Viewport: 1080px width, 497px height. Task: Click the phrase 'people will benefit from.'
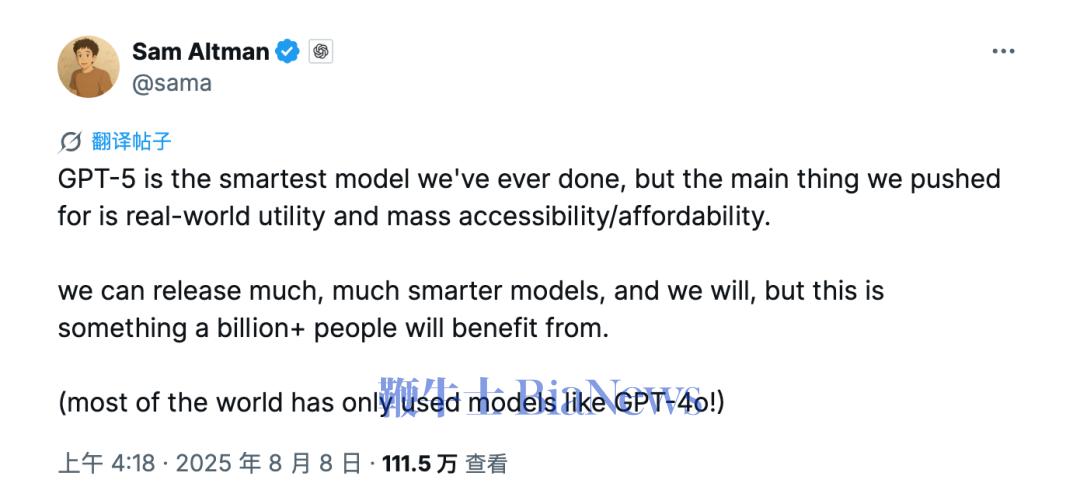coord(461,328)
